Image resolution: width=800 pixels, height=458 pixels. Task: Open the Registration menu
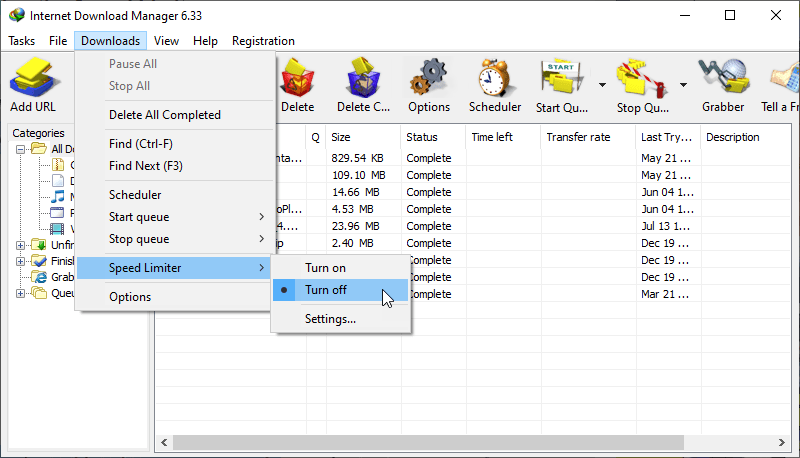click(263, 41)
